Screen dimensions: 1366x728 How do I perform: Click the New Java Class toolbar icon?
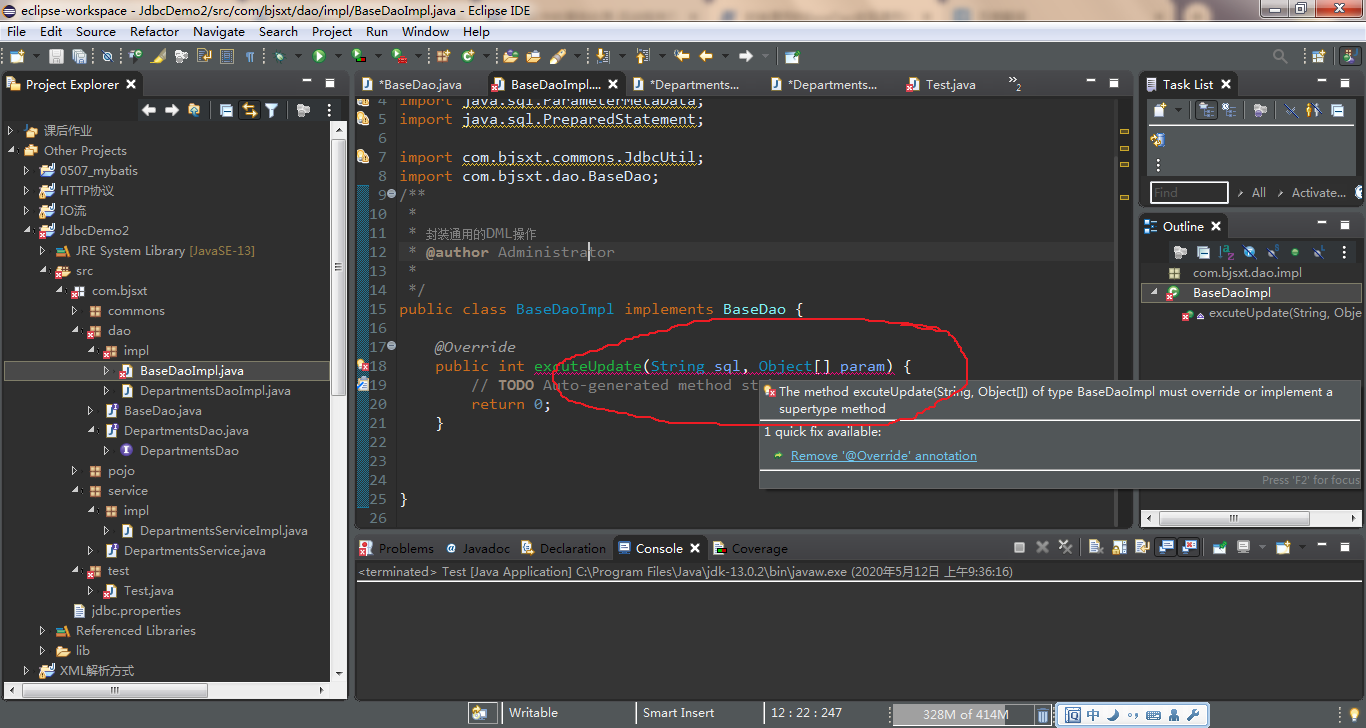click(467, 56)
